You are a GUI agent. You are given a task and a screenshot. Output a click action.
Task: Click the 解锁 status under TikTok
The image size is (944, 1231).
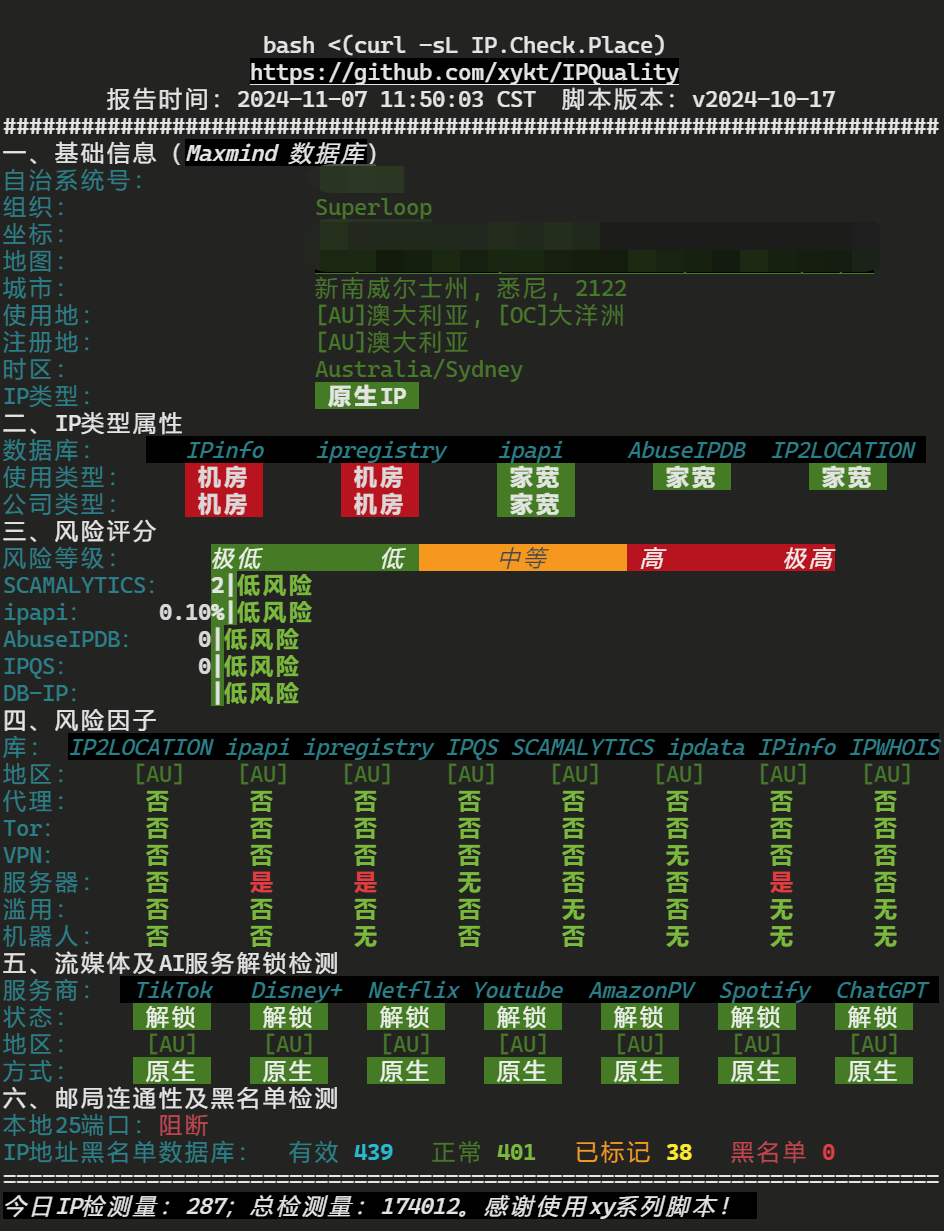click(172, 1017)
